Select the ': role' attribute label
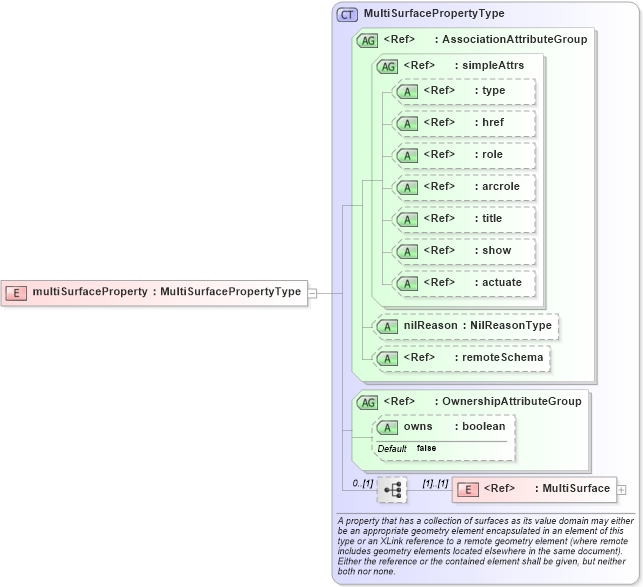This screenshot has width=643, height=587. (x=488, y=154)
